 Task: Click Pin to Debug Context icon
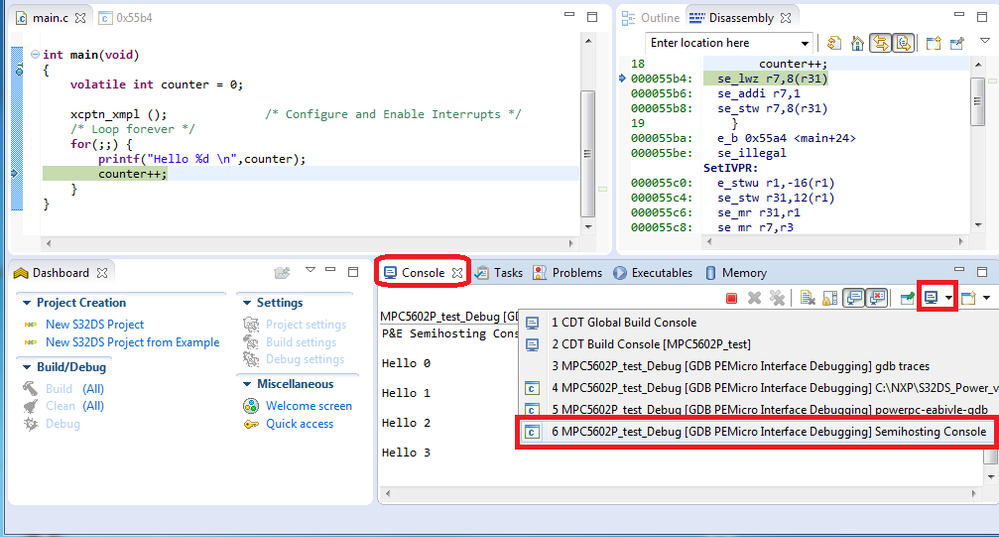(957, 43)
